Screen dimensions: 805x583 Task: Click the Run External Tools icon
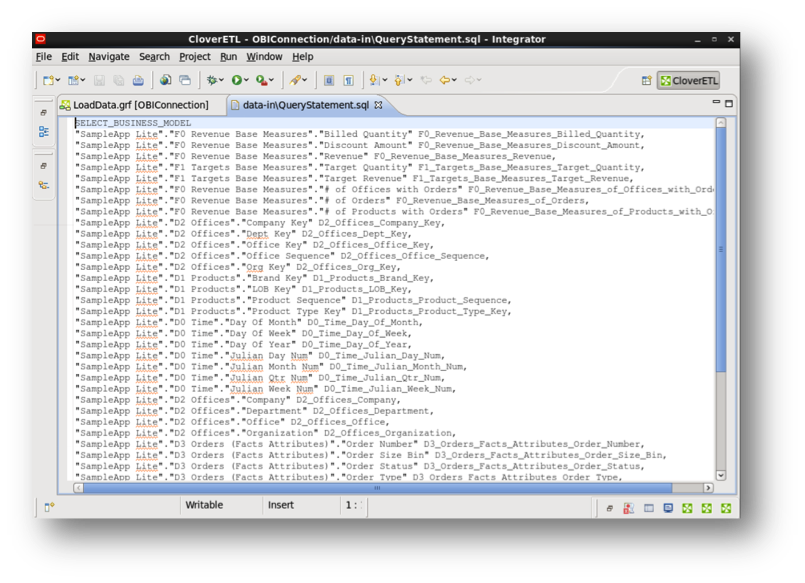click(261, 80)
